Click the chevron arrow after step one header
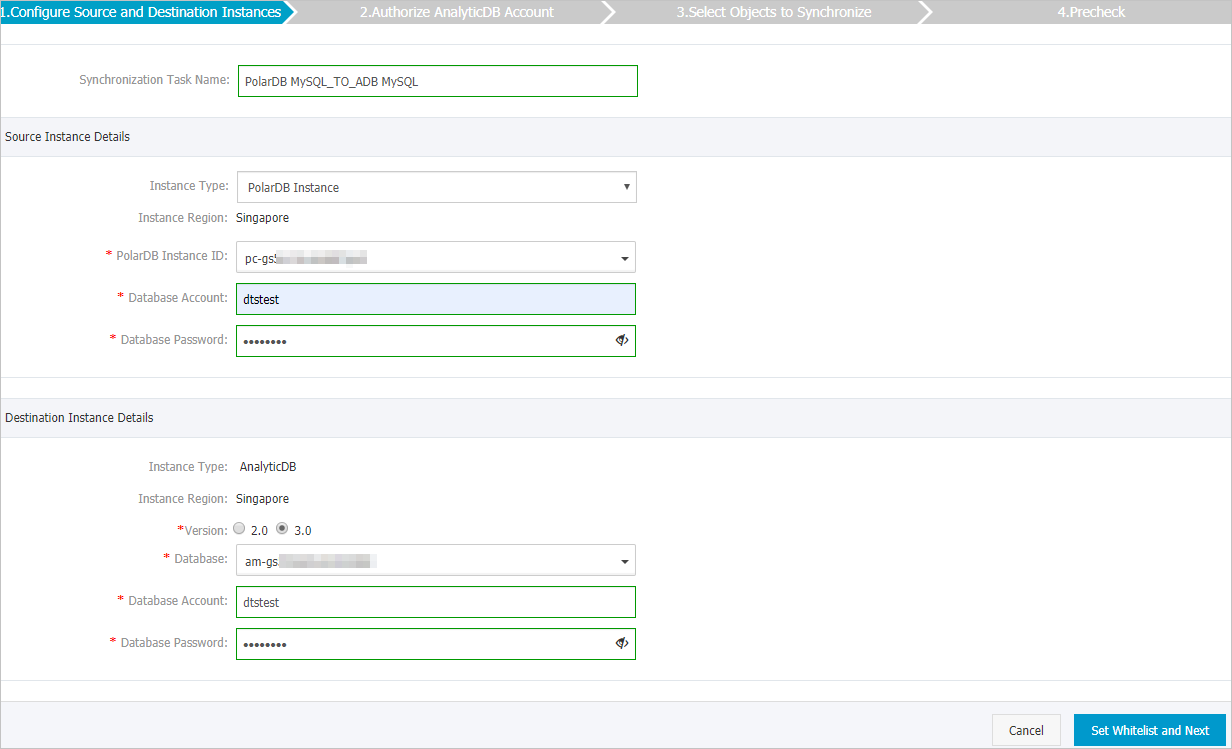The height and width of the screenshot is (749, 1232). [x=291, y=12]
